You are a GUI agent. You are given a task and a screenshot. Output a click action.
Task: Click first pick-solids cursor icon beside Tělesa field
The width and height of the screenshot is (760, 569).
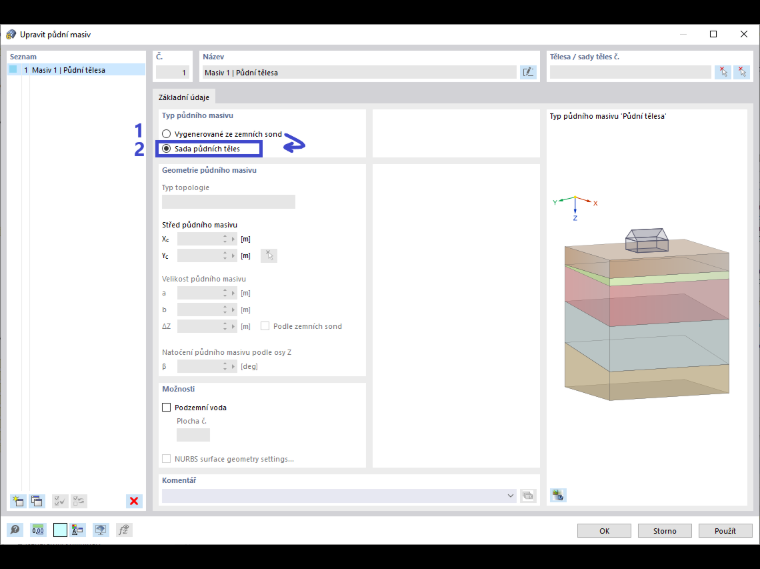click(x=723, y=72)
